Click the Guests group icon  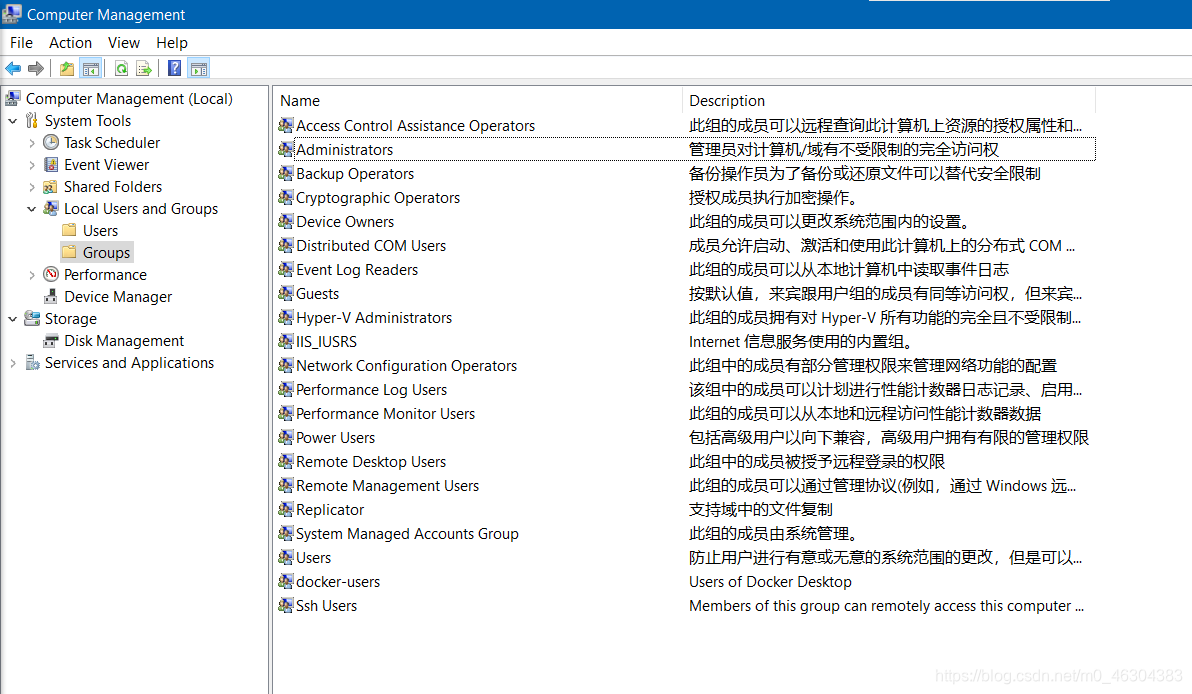[x=286, y=293]
